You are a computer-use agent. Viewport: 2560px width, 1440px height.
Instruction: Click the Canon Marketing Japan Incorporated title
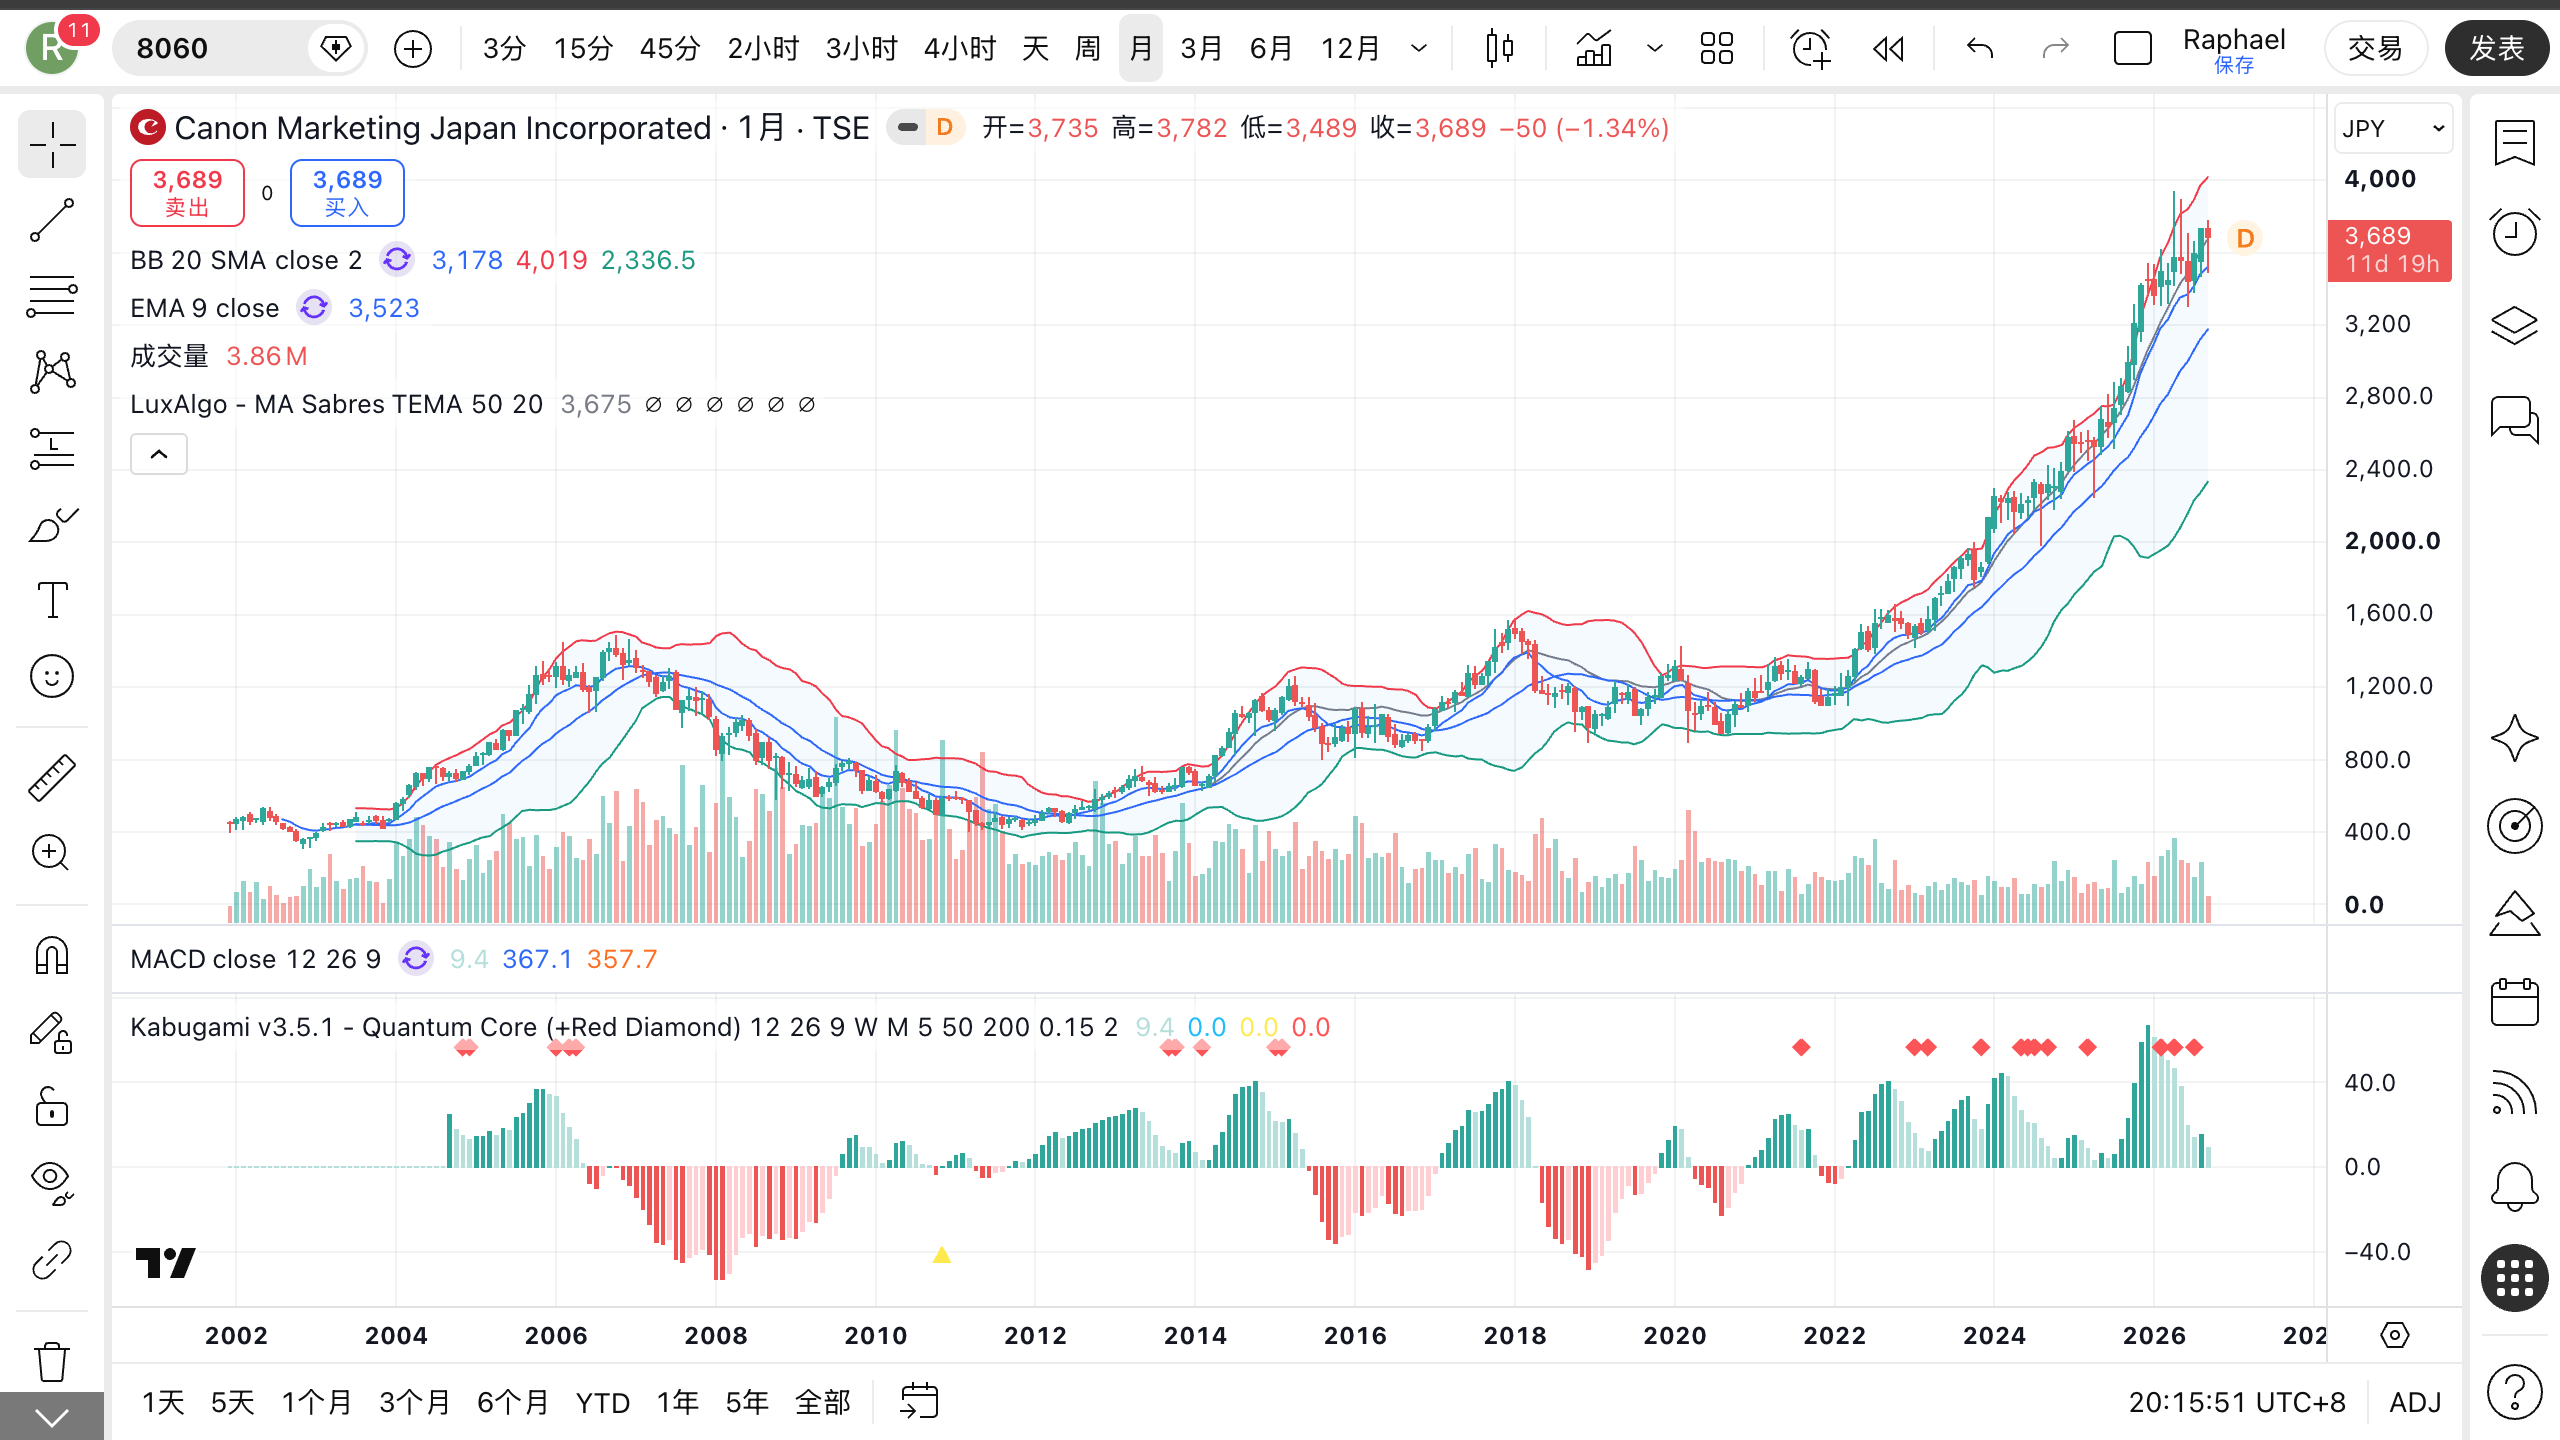point(442,128)
